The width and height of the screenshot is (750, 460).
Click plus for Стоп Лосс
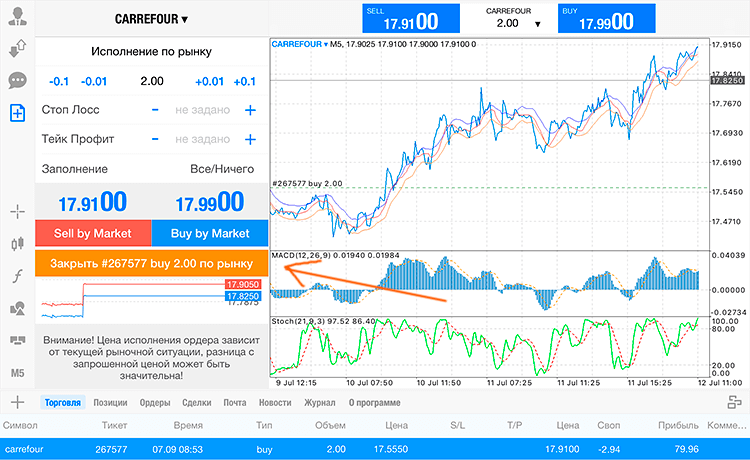pyautogui.click(x=250, y=110)
